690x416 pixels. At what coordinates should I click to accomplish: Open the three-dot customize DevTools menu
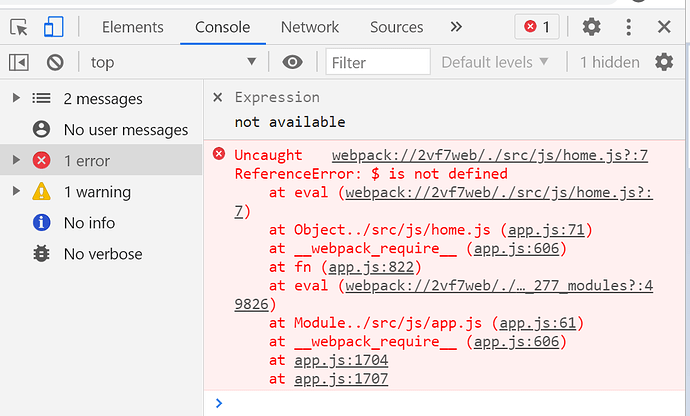pyautogui.click(x=628, y=27)
